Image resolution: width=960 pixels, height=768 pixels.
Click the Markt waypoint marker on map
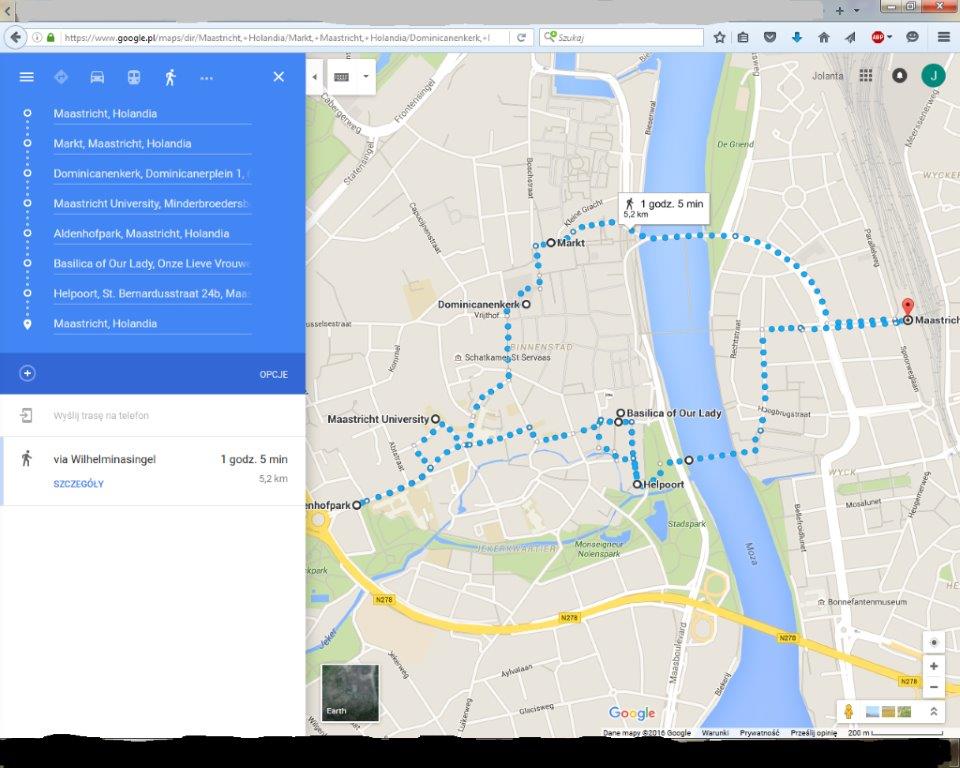[x=551, y=243]
